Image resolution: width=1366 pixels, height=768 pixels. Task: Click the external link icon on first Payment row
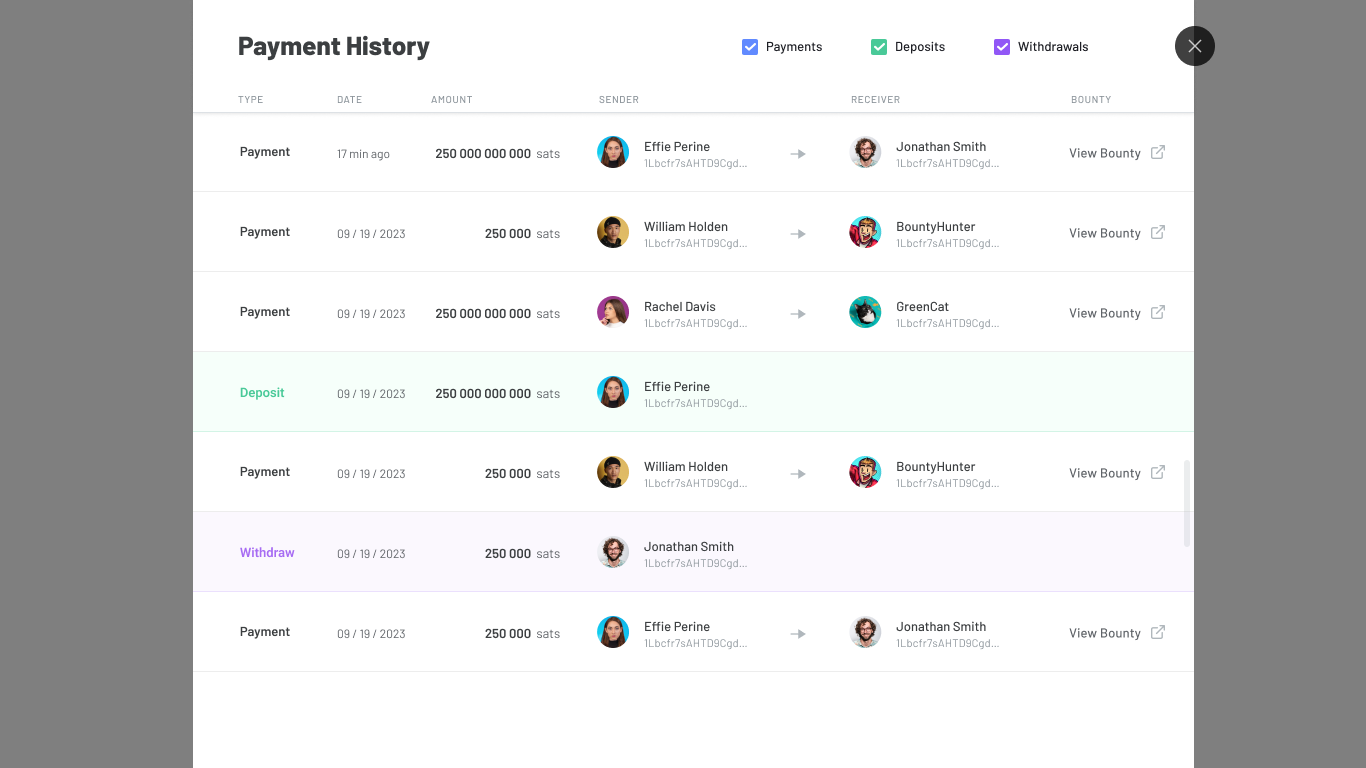pos(1157,152)
